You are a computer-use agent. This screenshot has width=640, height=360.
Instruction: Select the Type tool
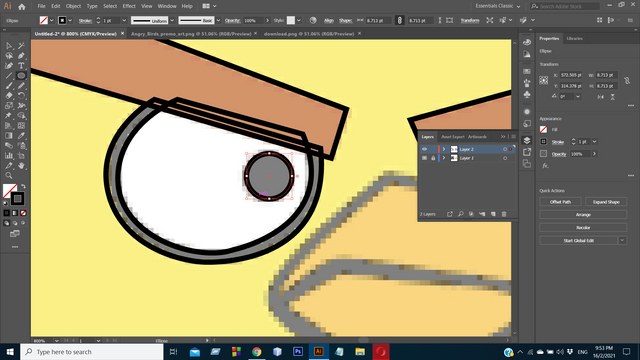click(x=21, y=66)
